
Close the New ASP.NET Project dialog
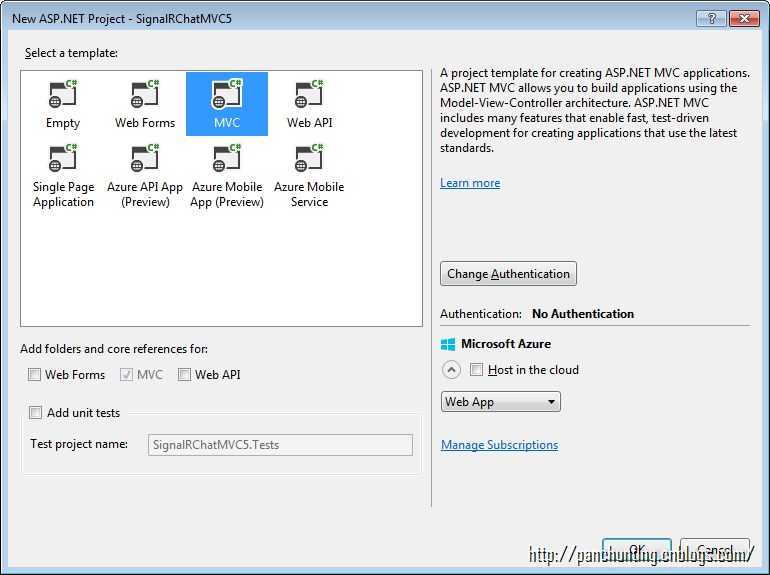point(744,19)
